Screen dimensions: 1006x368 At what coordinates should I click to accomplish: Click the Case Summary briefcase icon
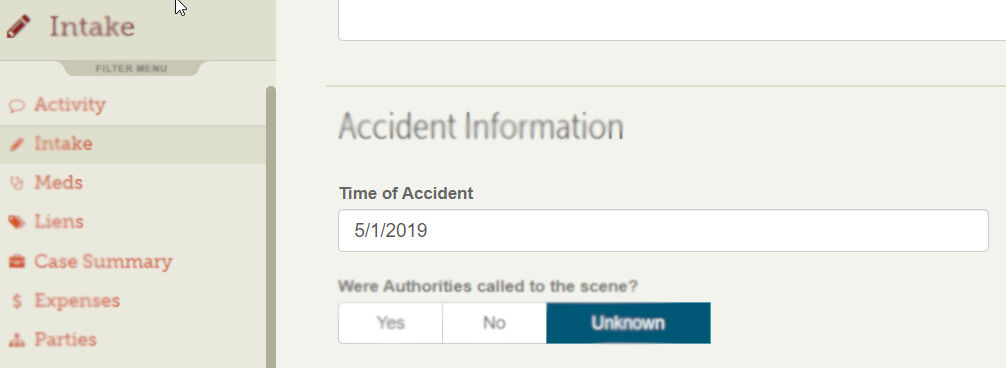tap(17, 262)
